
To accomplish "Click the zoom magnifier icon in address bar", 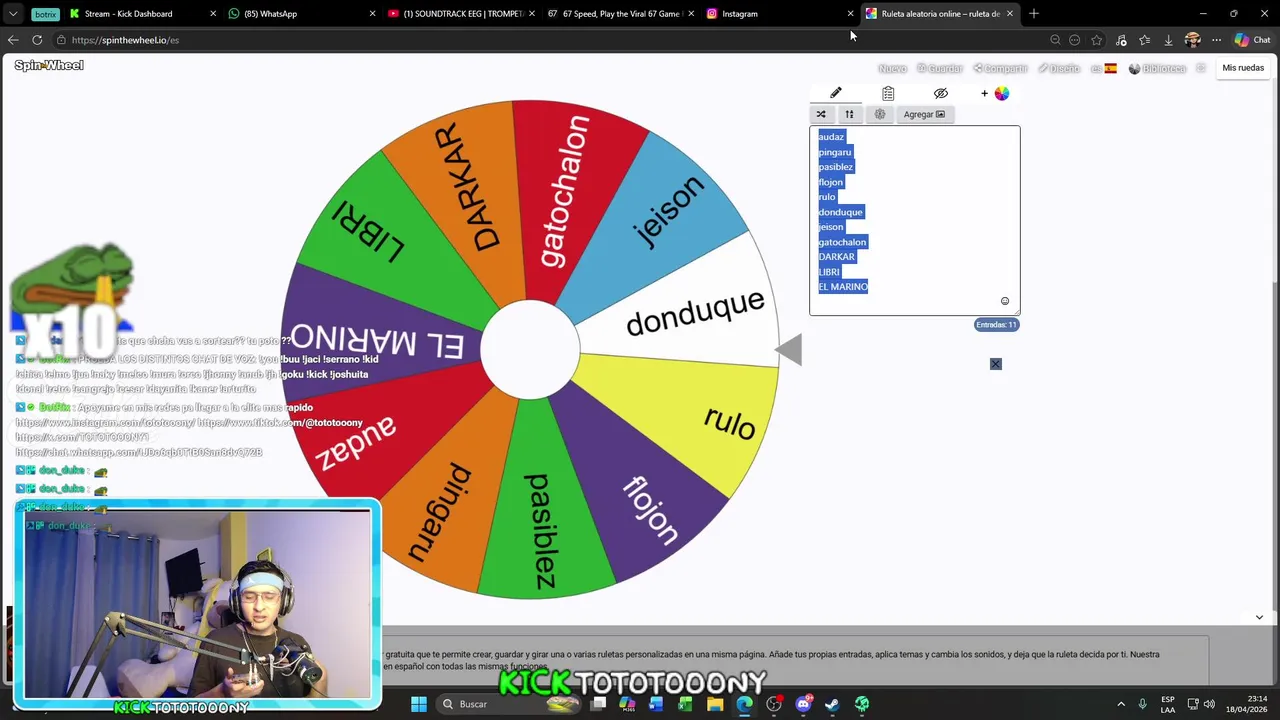I will coord(1055,40).
